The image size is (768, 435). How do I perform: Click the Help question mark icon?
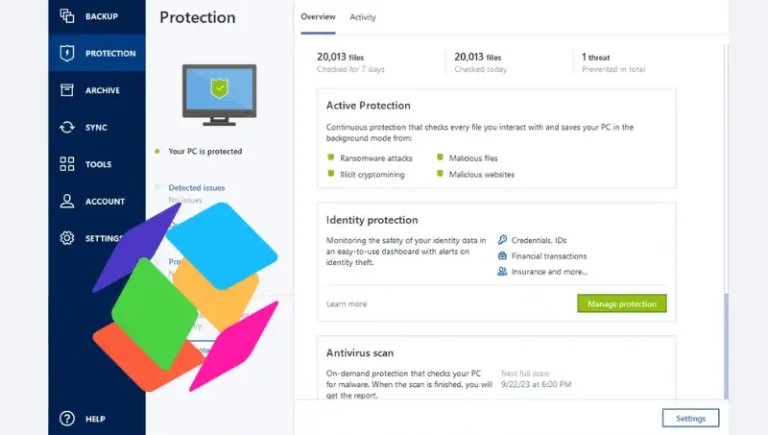click(67, 418)
